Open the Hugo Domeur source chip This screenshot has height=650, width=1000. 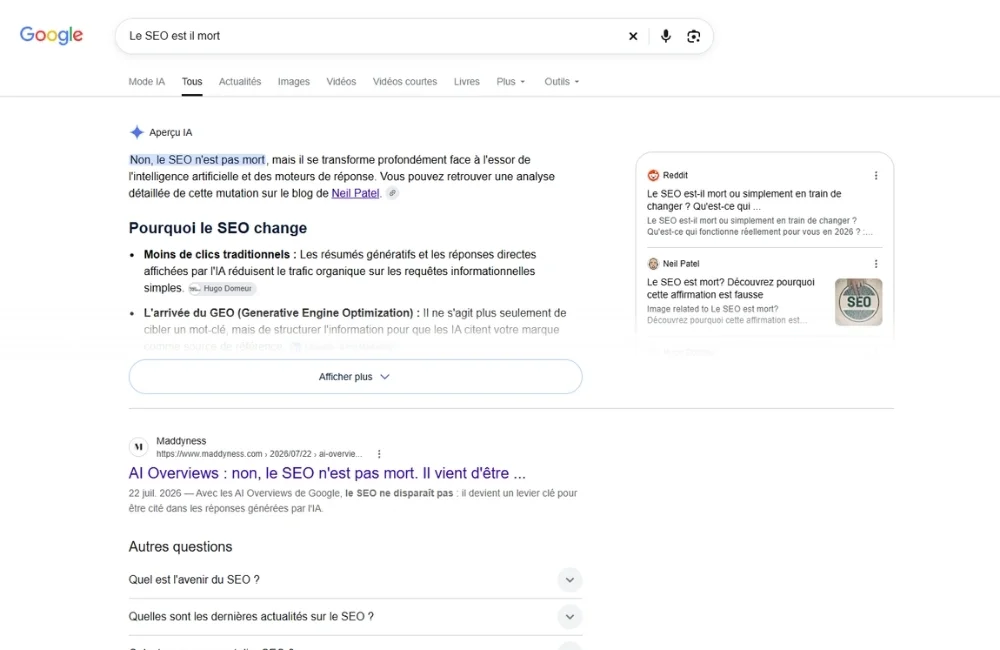(223, 288)
